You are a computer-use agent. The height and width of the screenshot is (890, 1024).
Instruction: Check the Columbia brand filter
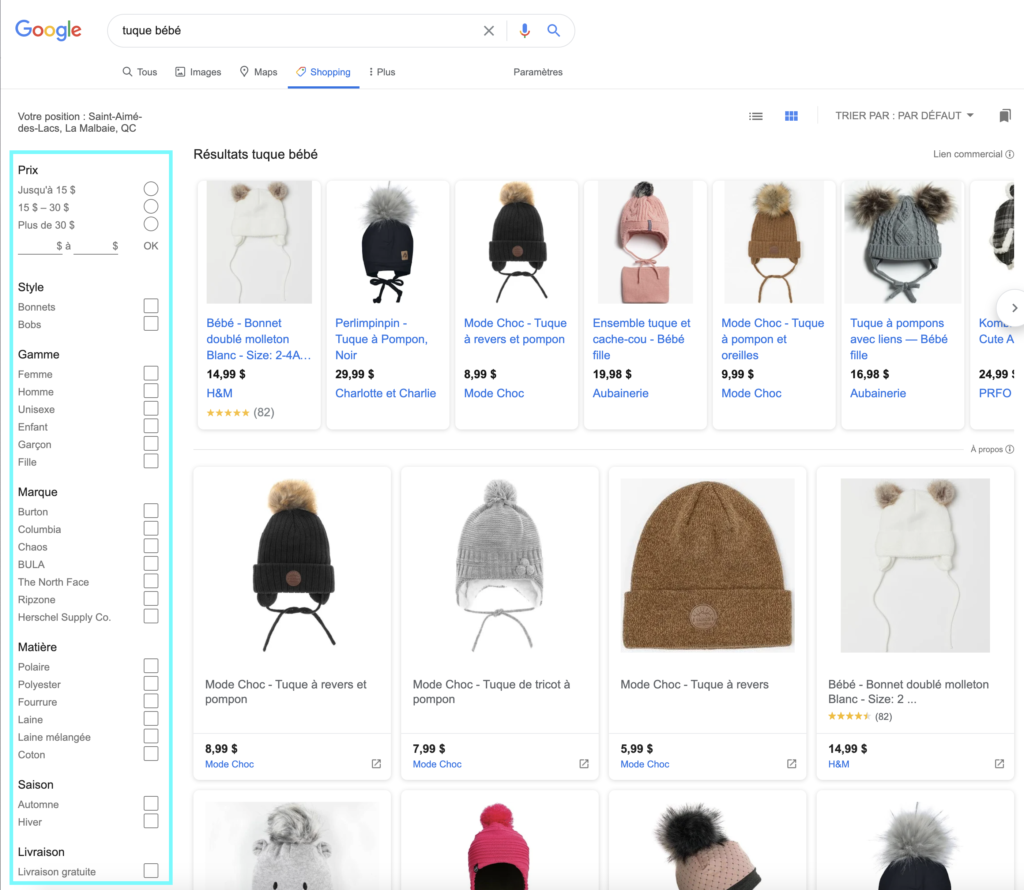151,529
